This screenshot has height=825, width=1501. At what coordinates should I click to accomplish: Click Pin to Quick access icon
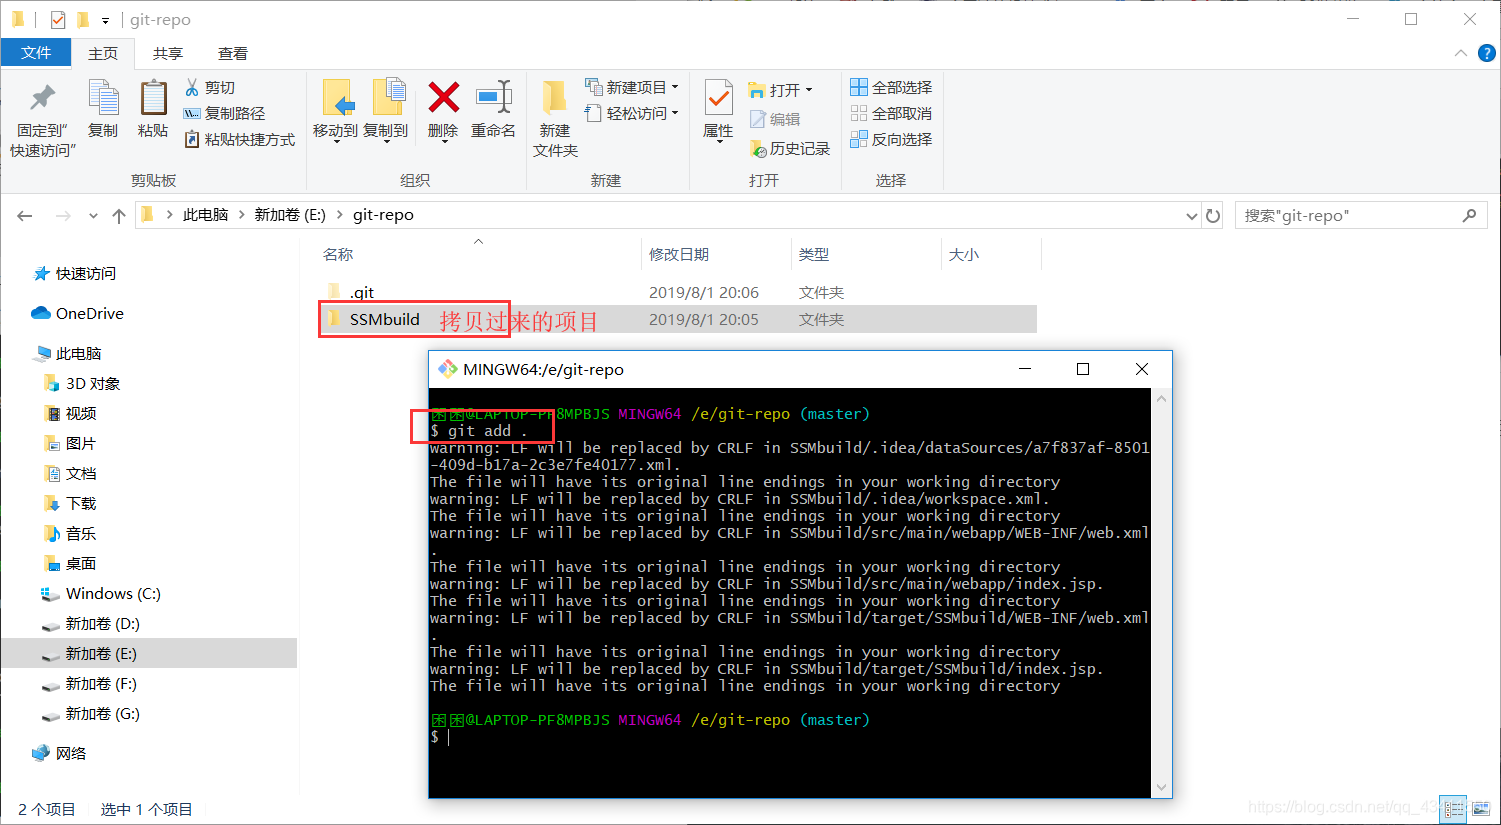click(42, 98)
